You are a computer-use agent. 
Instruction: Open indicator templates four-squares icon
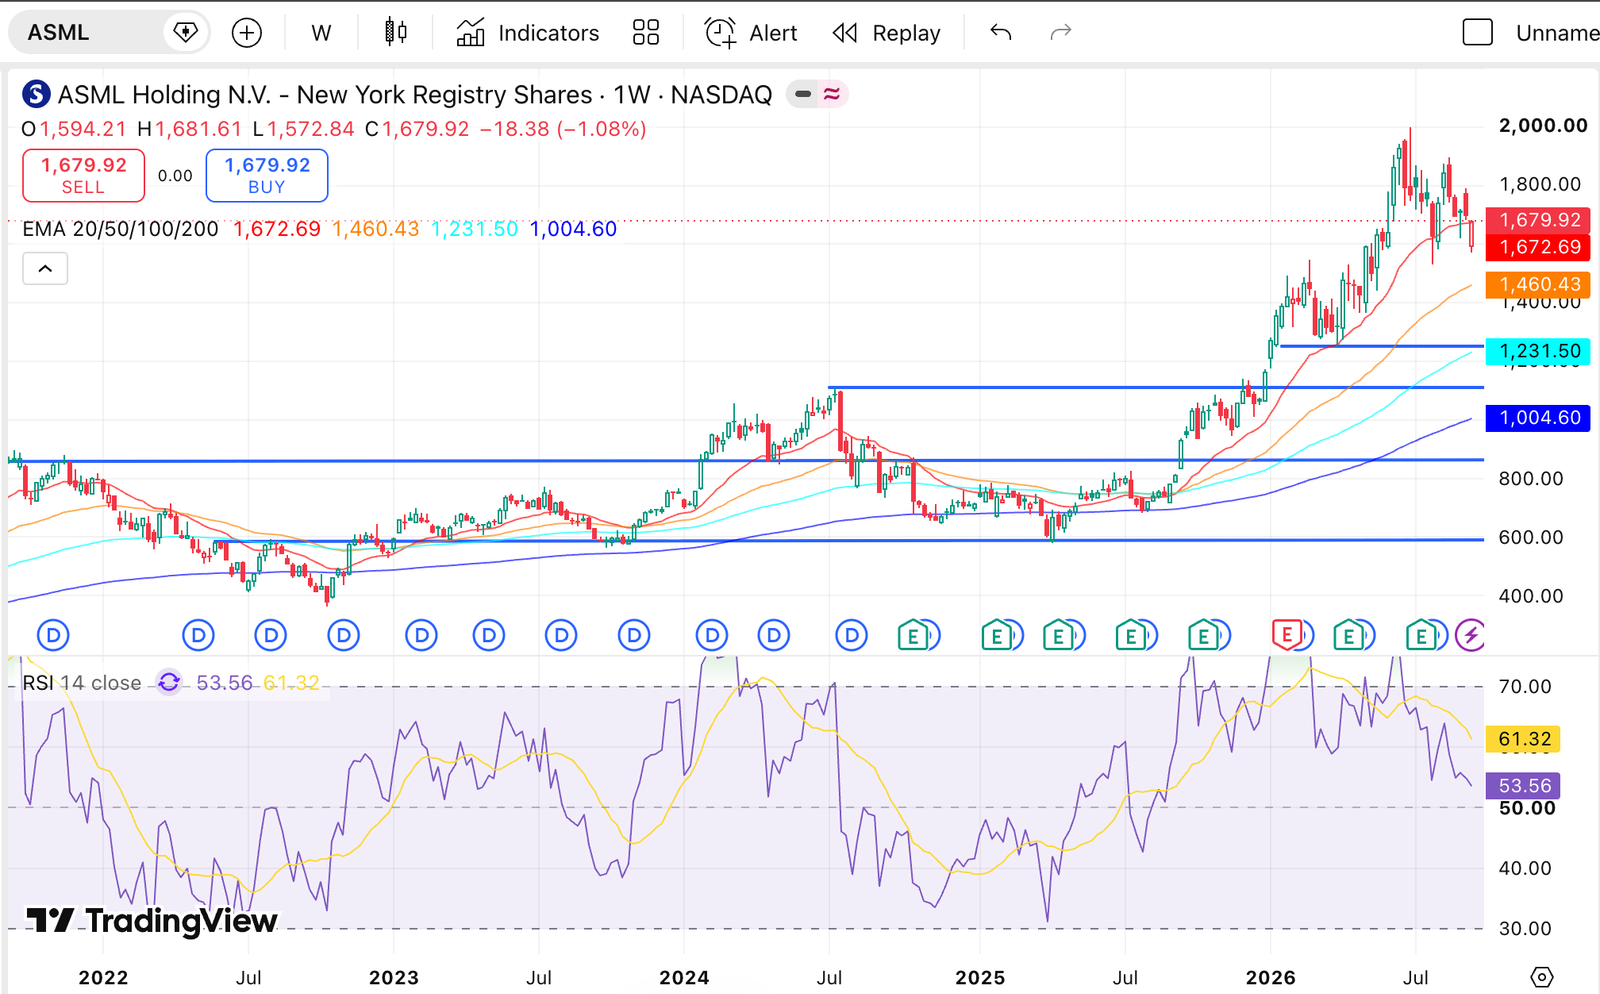coord(646,33)
